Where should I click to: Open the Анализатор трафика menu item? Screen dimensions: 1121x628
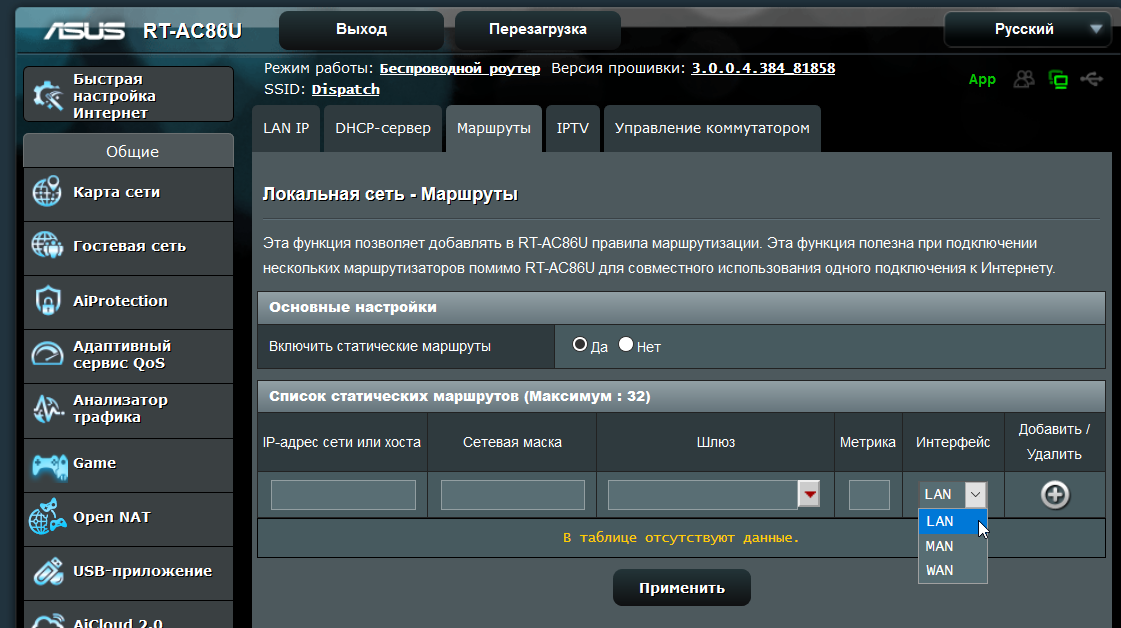point(129,411)
